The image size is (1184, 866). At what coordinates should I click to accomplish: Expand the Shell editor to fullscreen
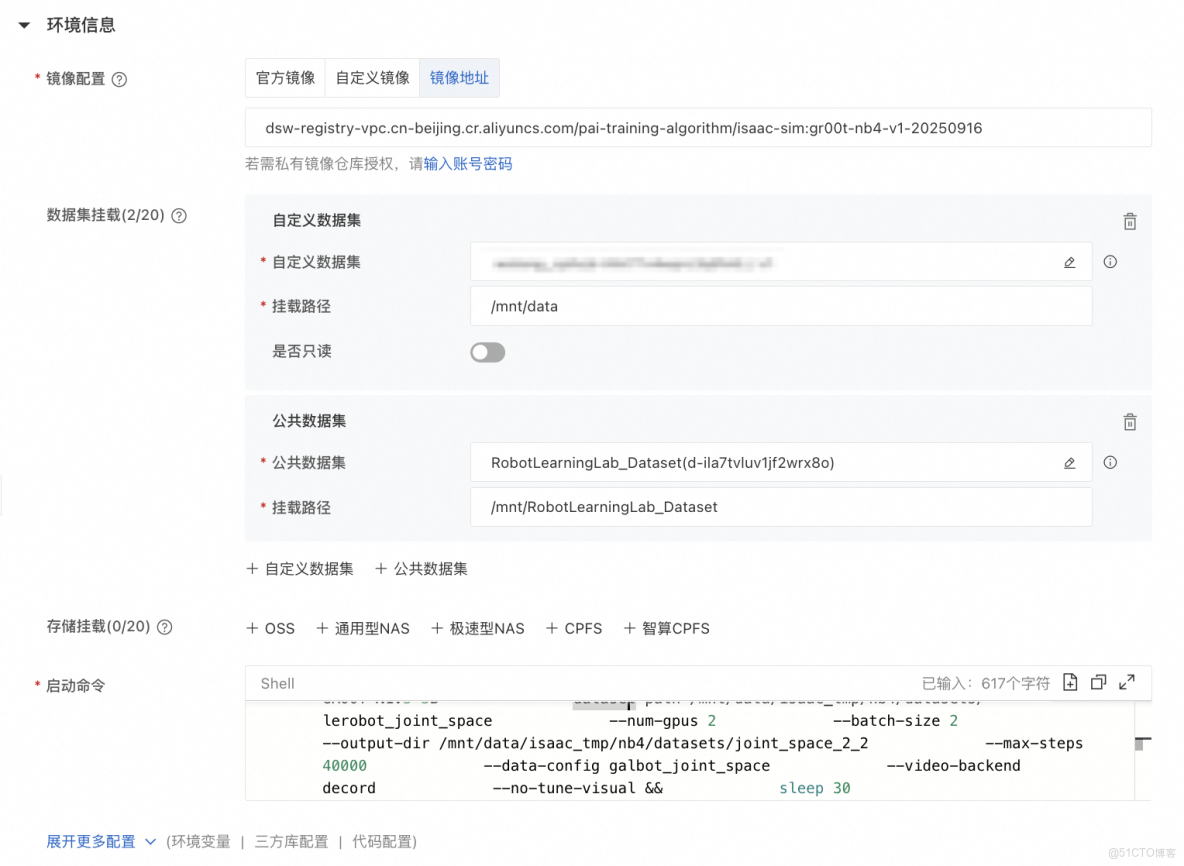click(1127, 682)
